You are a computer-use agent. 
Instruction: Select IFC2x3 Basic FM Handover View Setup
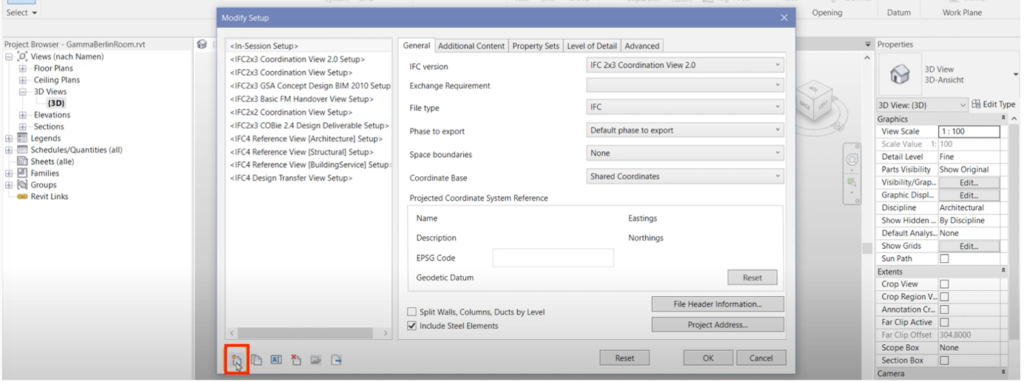point(302,99)
